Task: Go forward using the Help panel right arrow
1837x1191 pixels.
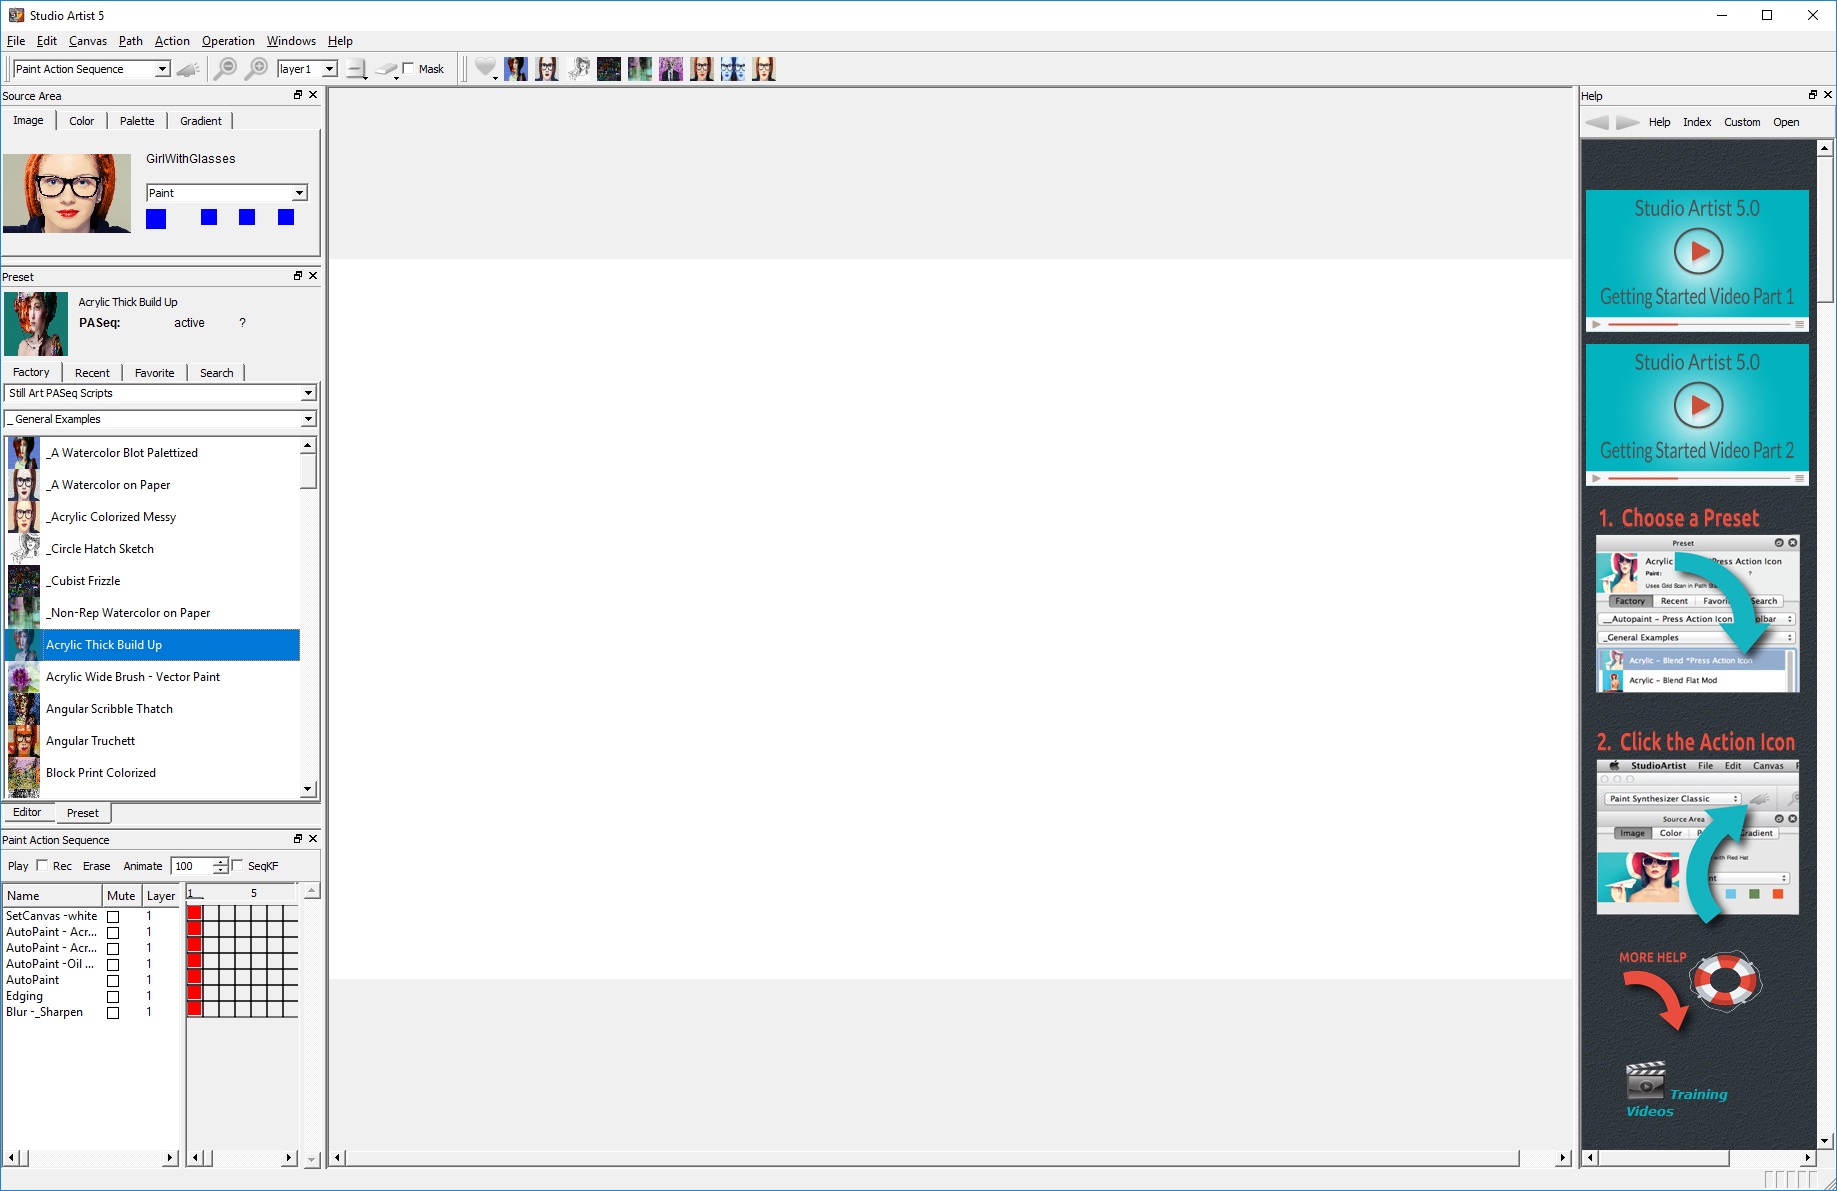Action: (1628, 122)
